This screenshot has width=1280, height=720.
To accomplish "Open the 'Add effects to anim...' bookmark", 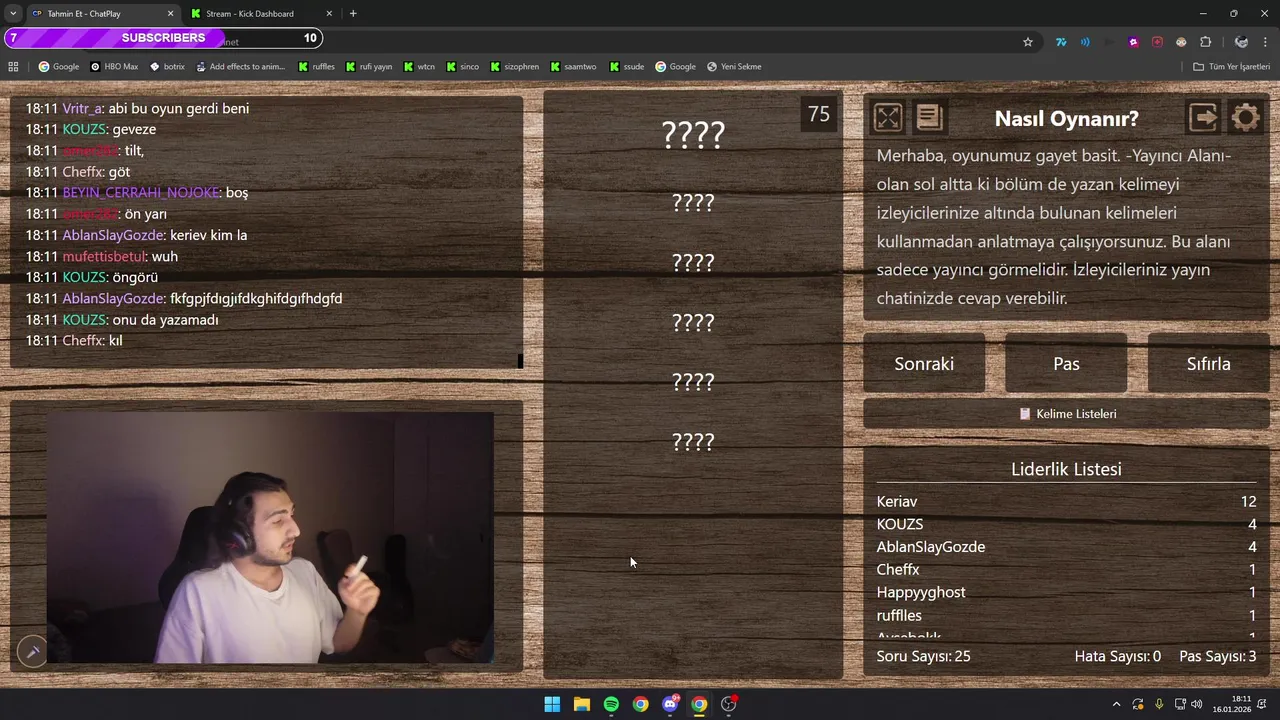I will tap(241, 67).
